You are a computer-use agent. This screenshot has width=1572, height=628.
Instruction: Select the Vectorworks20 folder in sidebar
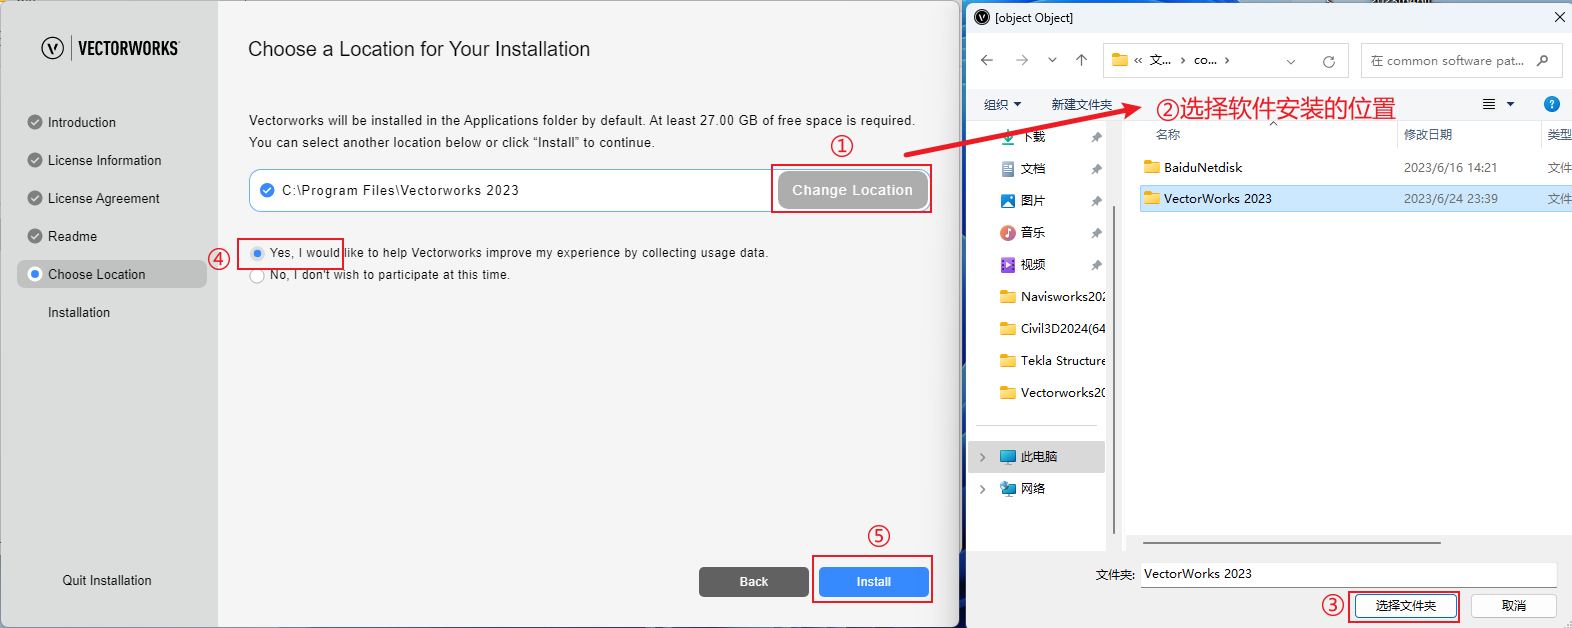[x=1053, y=393]
